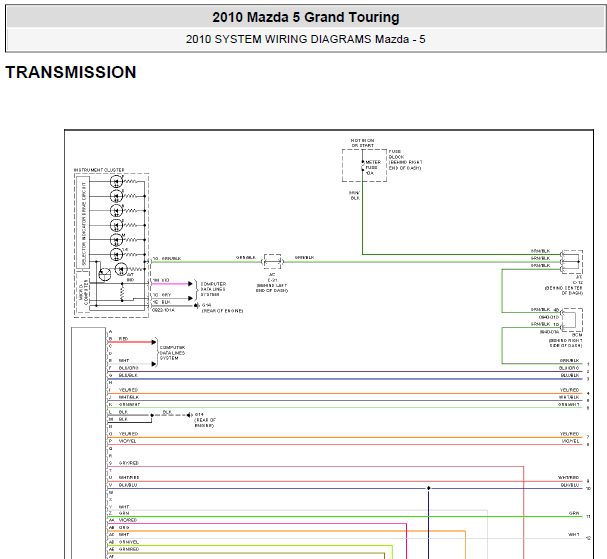Click the WHT/BLK label at pin J

129,397
